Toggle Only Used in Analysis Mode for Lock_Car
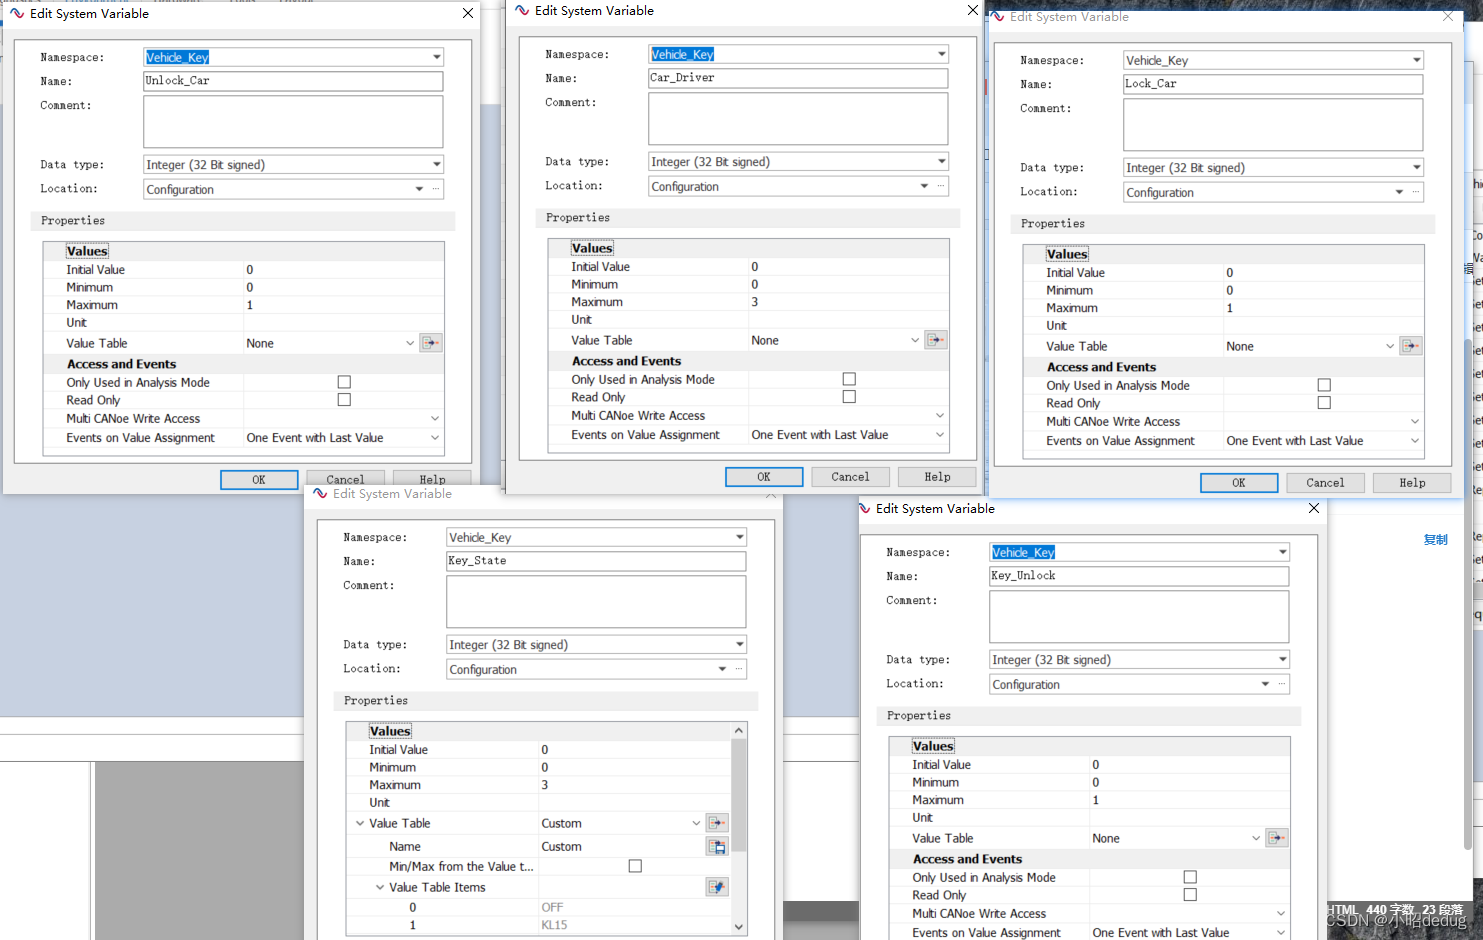This screenshot has height=940, width=1483. pos(1324,385)
